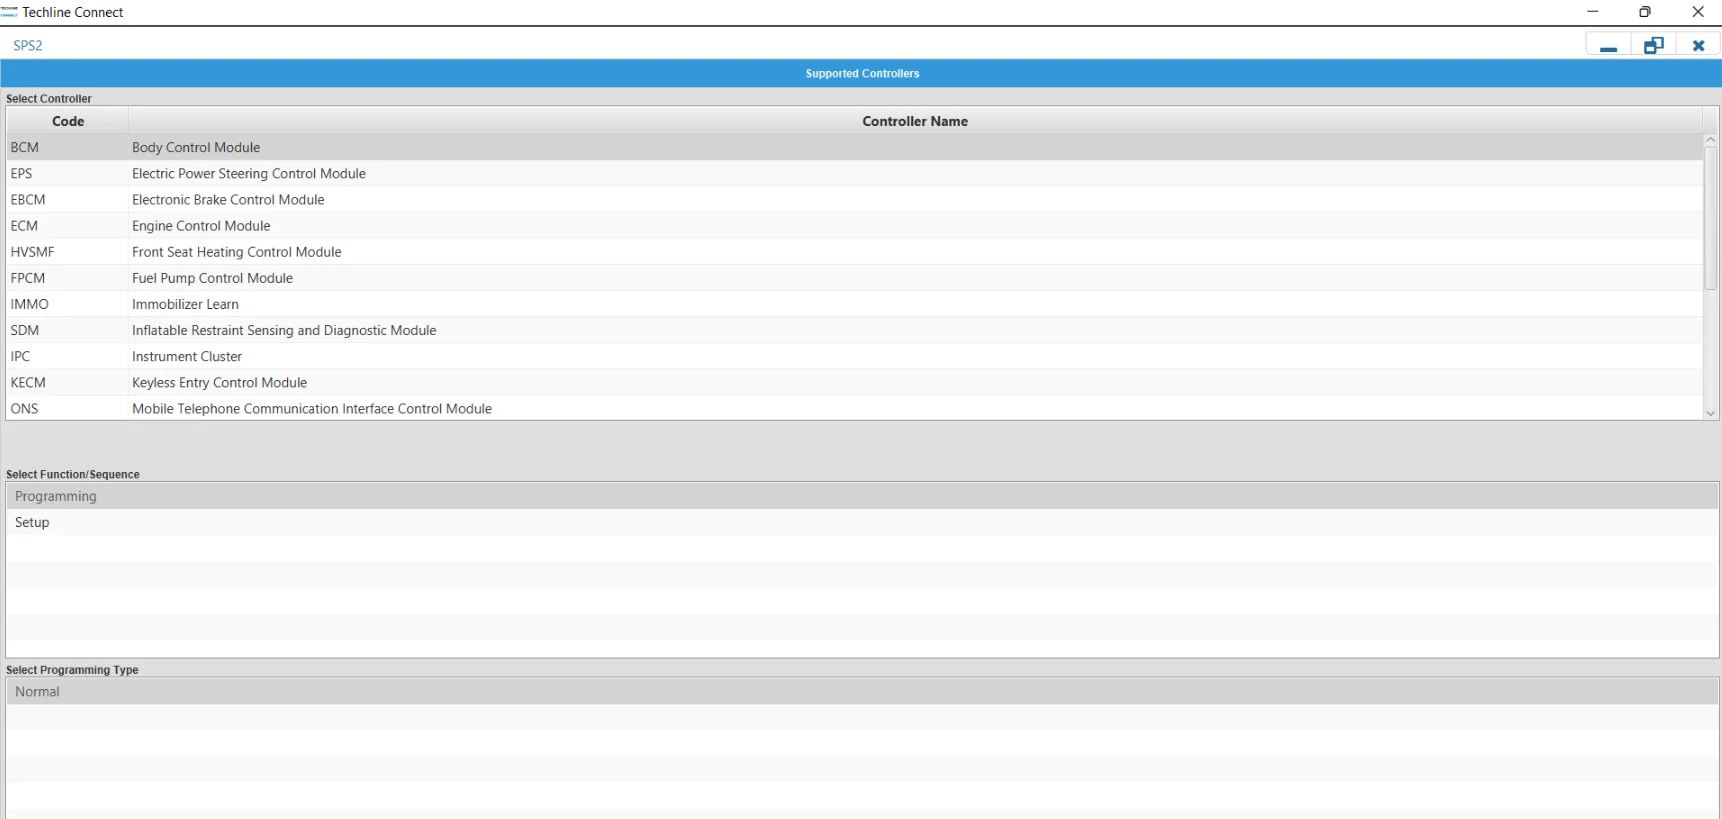Sort by Code column header
Screen dimensions: 1722x819
point(68,121)
